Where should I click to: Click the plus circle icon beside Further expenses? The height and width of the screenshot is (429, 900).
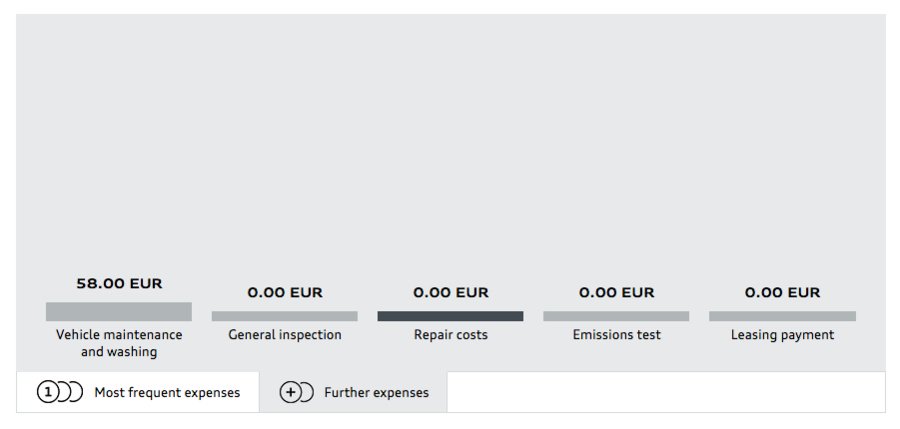coord(296,392)
